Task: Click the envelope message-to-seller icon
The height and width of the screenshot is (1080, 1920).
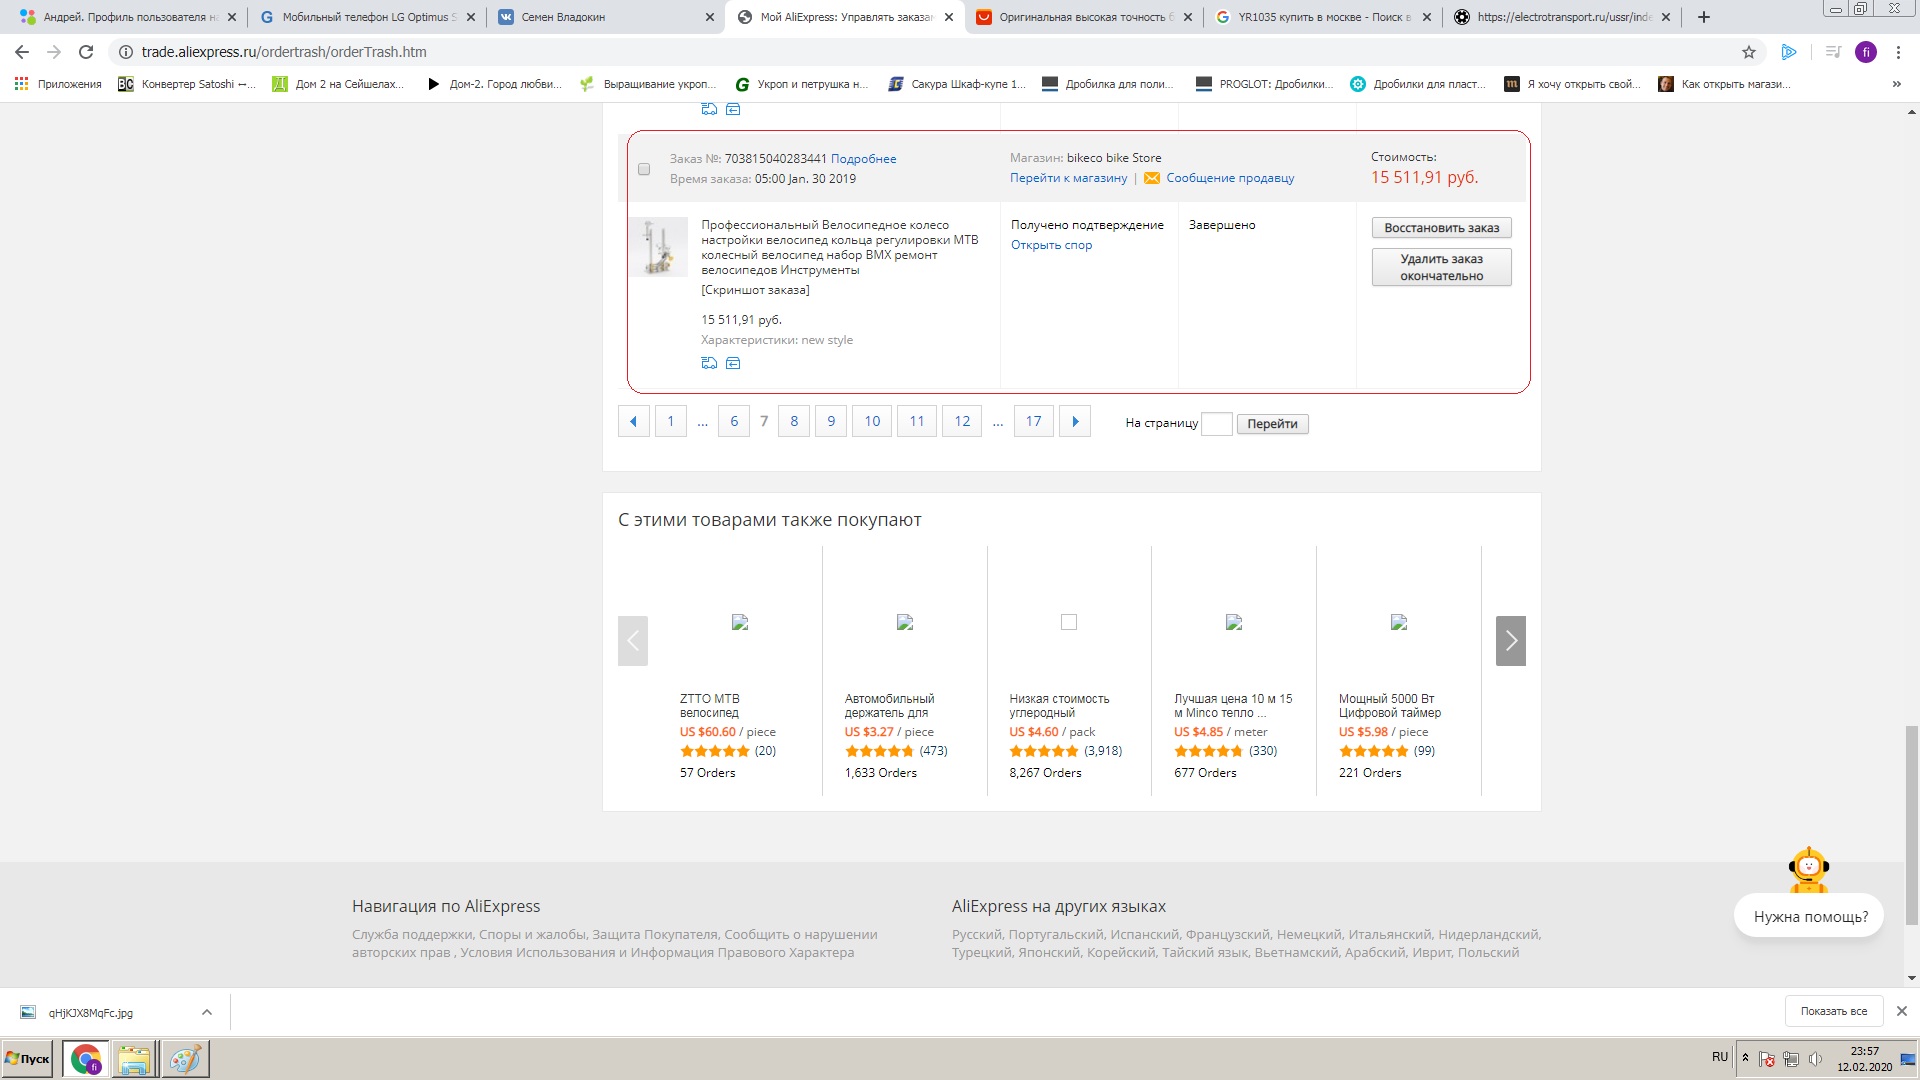Action: click(1152, 178)
